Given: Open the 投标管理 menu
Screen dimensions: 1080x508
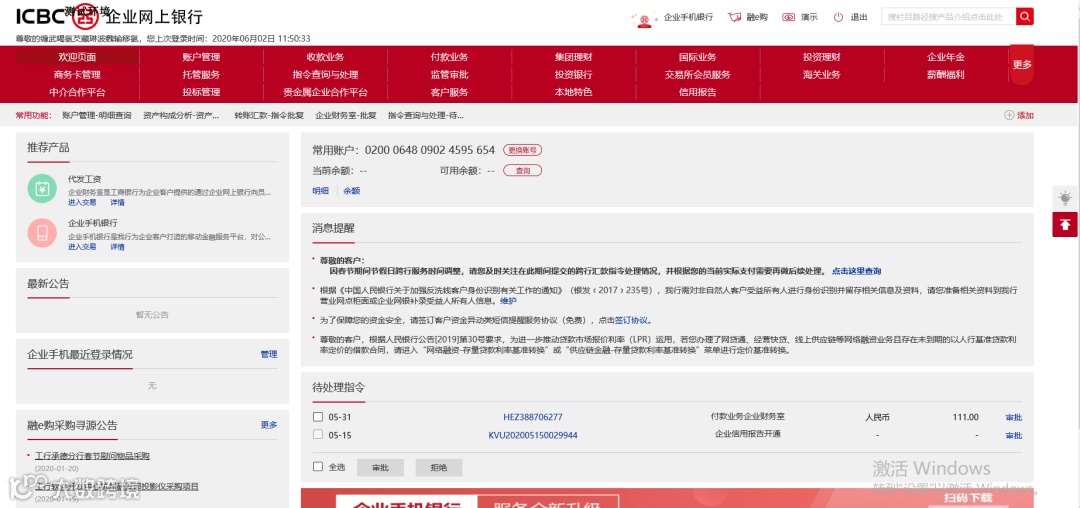Looking at the screenshot, I should [x=201, y=92].
